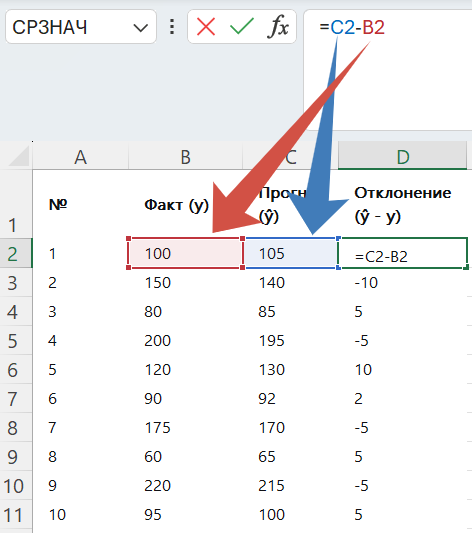Click the Select All corner triangle

[18, 156]
